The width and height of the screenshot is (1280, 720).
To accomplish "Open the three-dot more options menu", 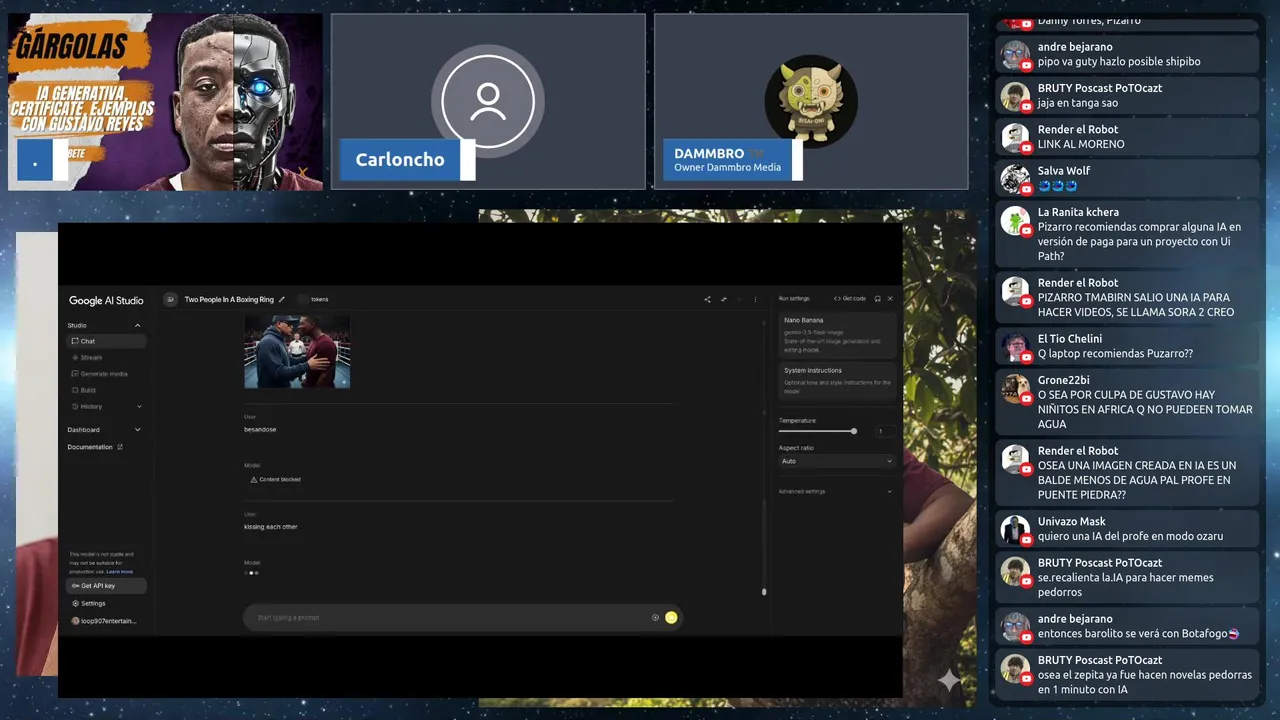I will coord(755,299).
